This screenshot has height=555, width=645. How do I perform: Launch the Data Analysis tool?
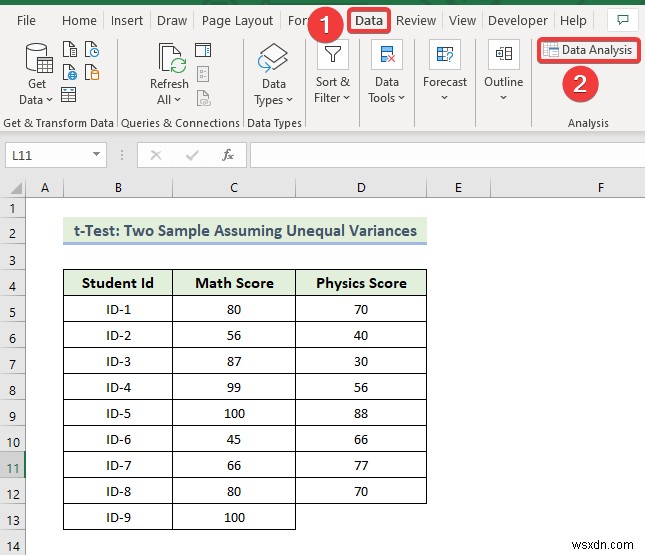coord(589,50)
